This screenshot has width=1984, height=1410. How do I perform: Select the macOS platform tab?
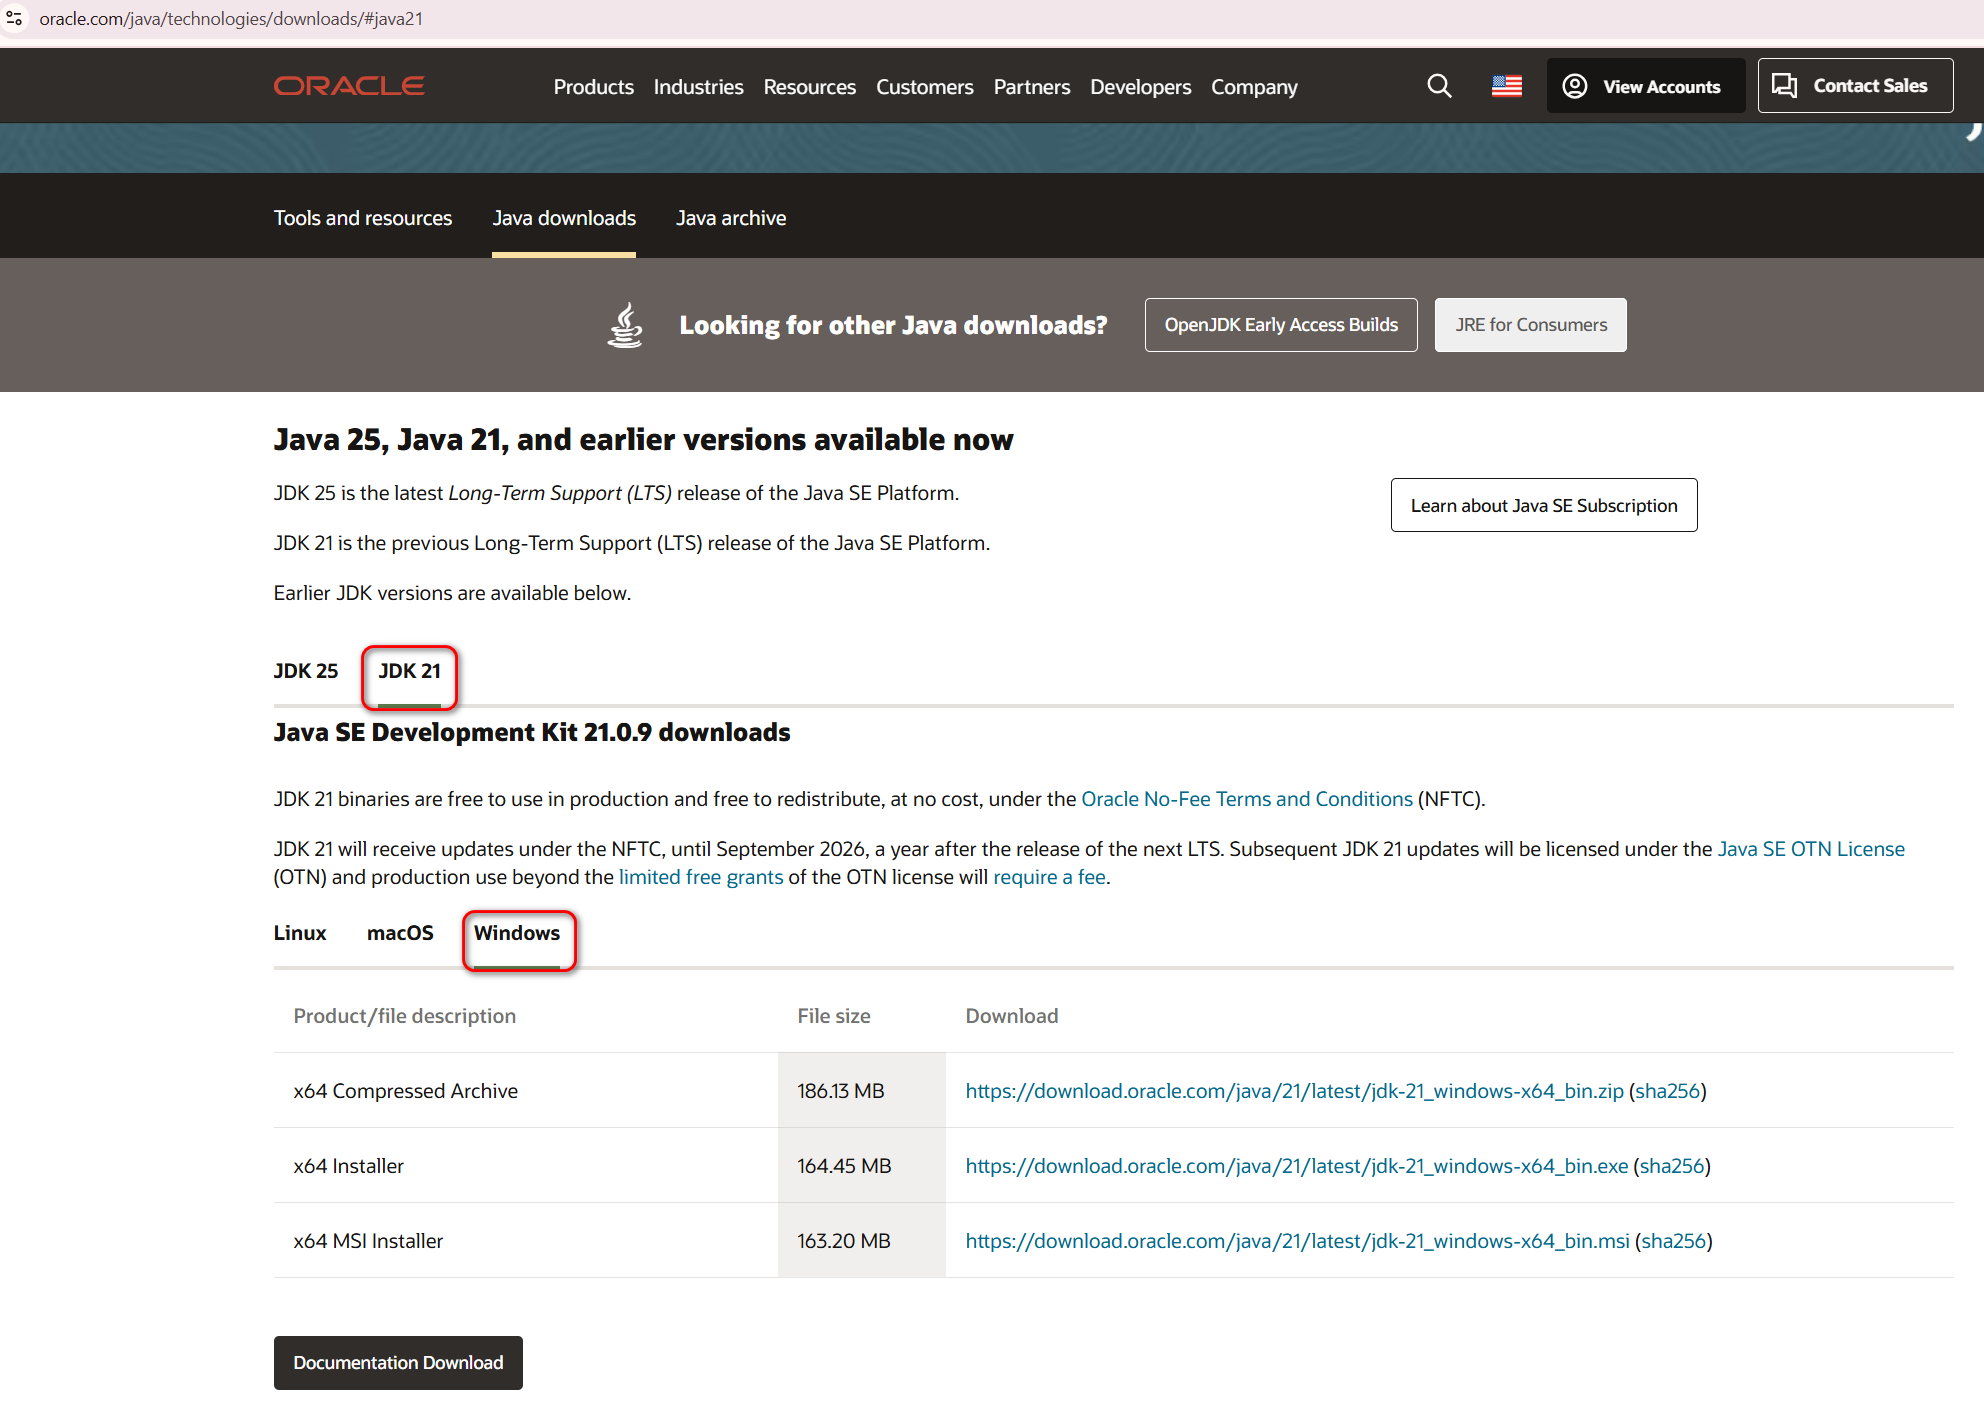(400, 933)
